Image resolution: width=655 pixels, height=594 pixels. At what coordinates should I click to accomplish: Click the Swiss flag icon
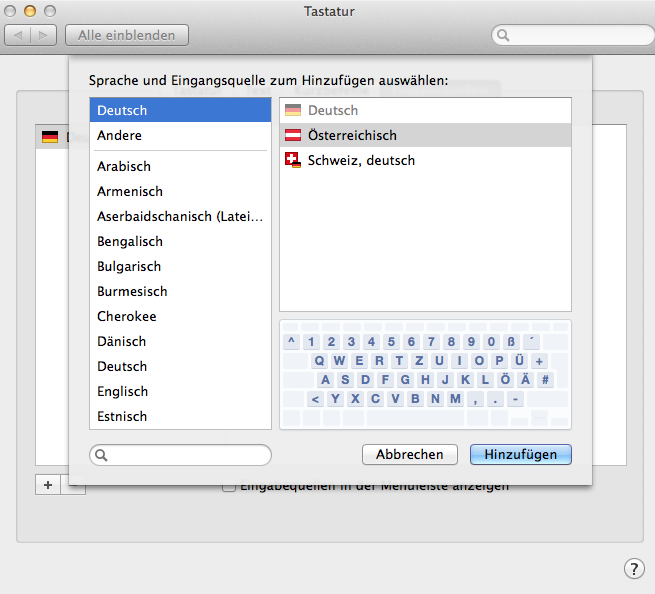[293, 160]
